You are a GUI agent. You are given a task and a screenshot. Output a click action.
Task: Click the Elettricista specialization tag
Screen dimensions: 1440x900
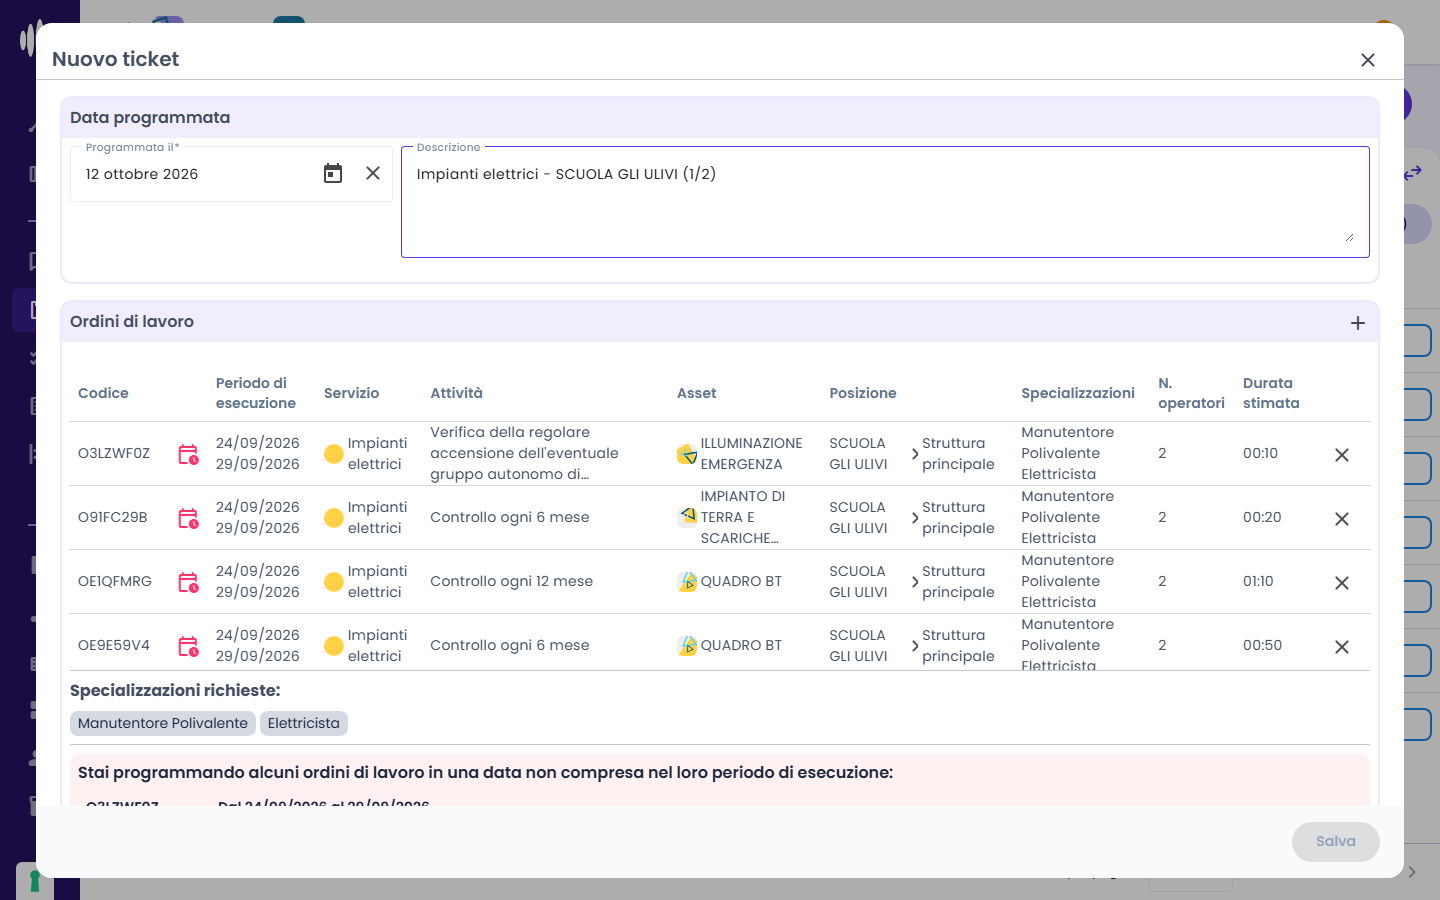tap(304, 724)
